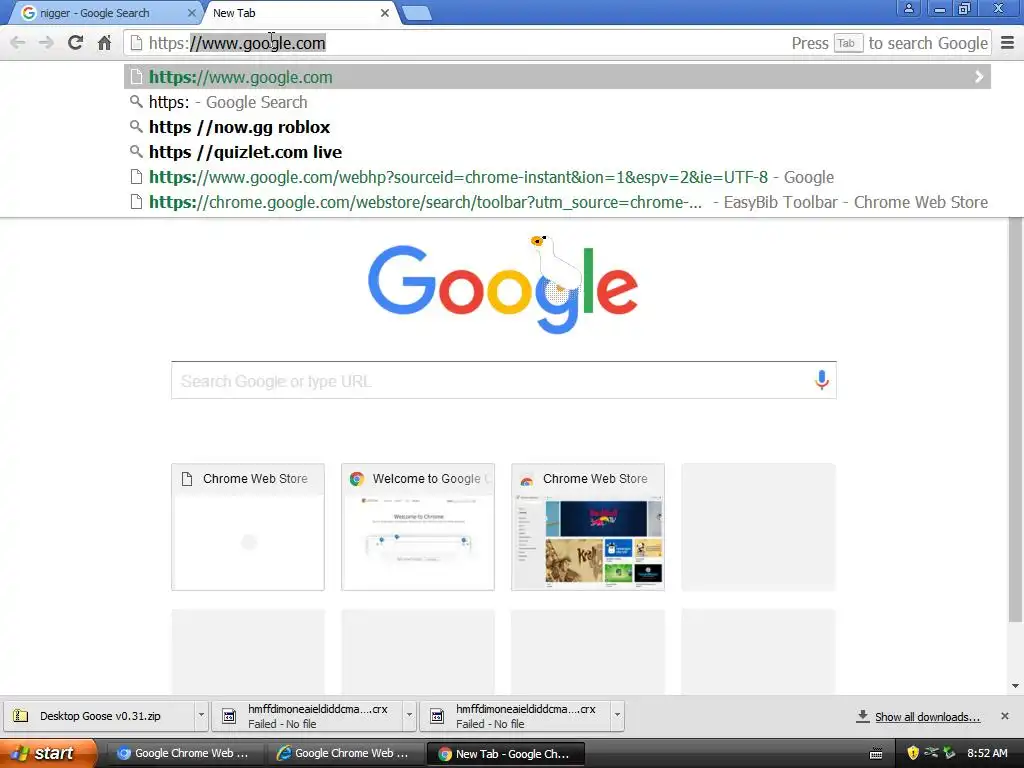The width and height of the screenshot is (1024, 768).
Task: Expand options for the second failed .crx download
Action: [x=617, y=715]
